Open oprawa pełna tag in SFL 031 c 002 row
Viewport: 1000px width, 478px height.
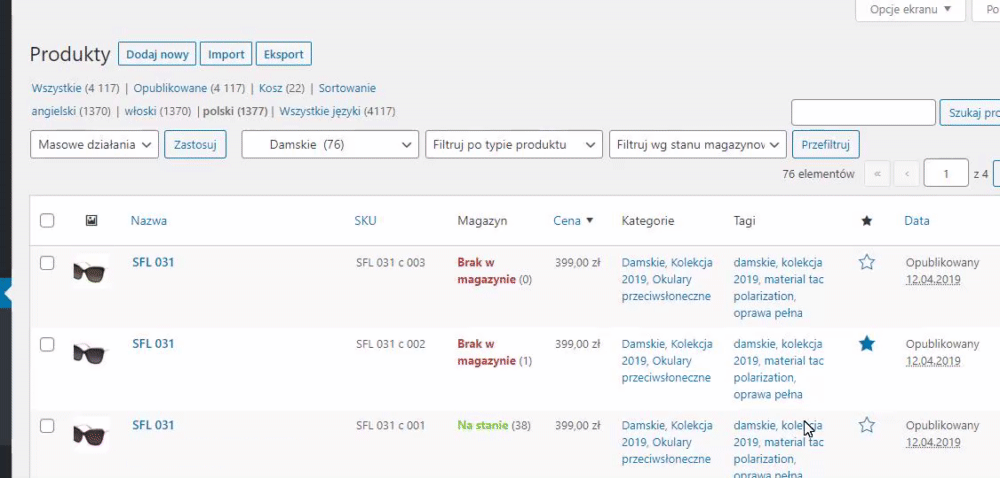768,395
